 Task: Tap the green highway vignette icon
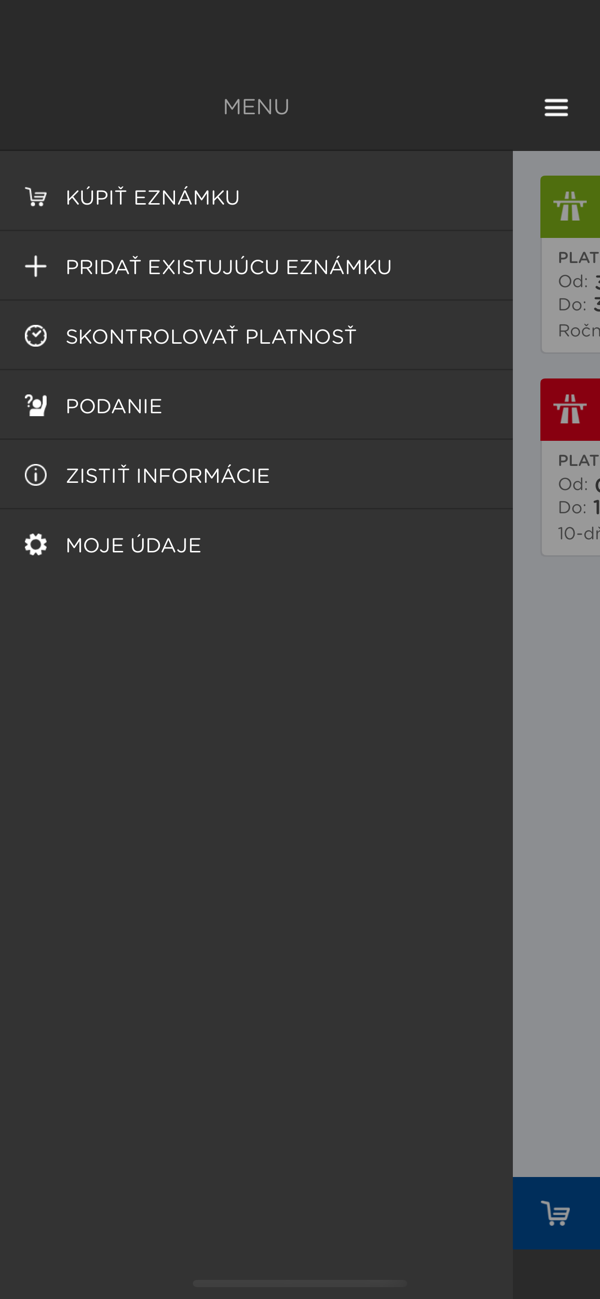click(x=570, y=207)
